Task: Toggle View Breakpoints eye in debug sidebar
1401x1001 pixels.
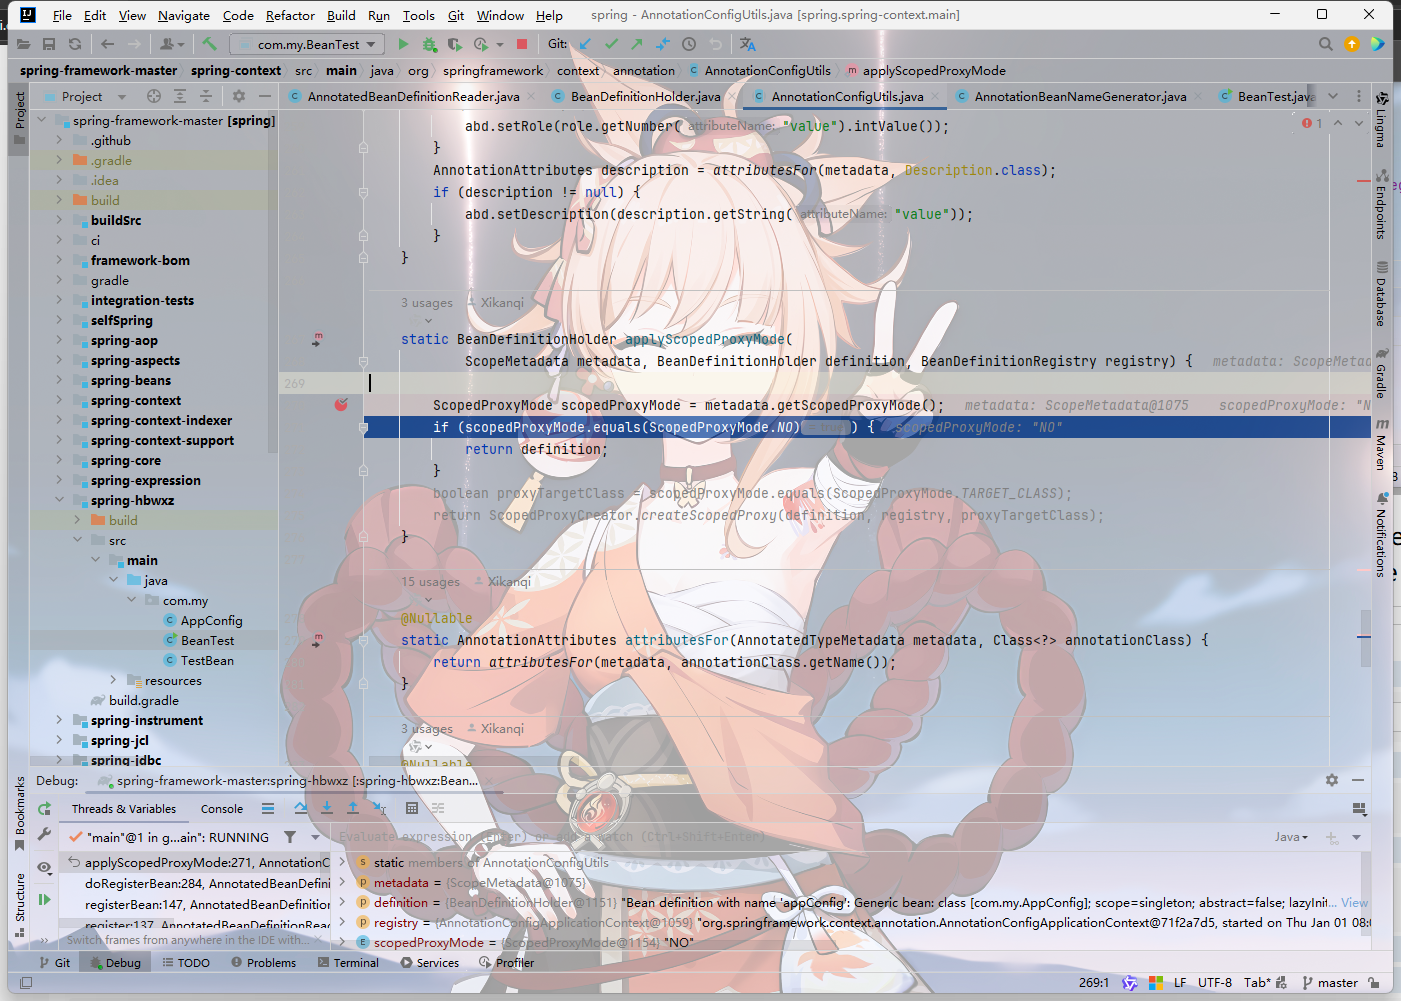Action: (x=44, y=868)
